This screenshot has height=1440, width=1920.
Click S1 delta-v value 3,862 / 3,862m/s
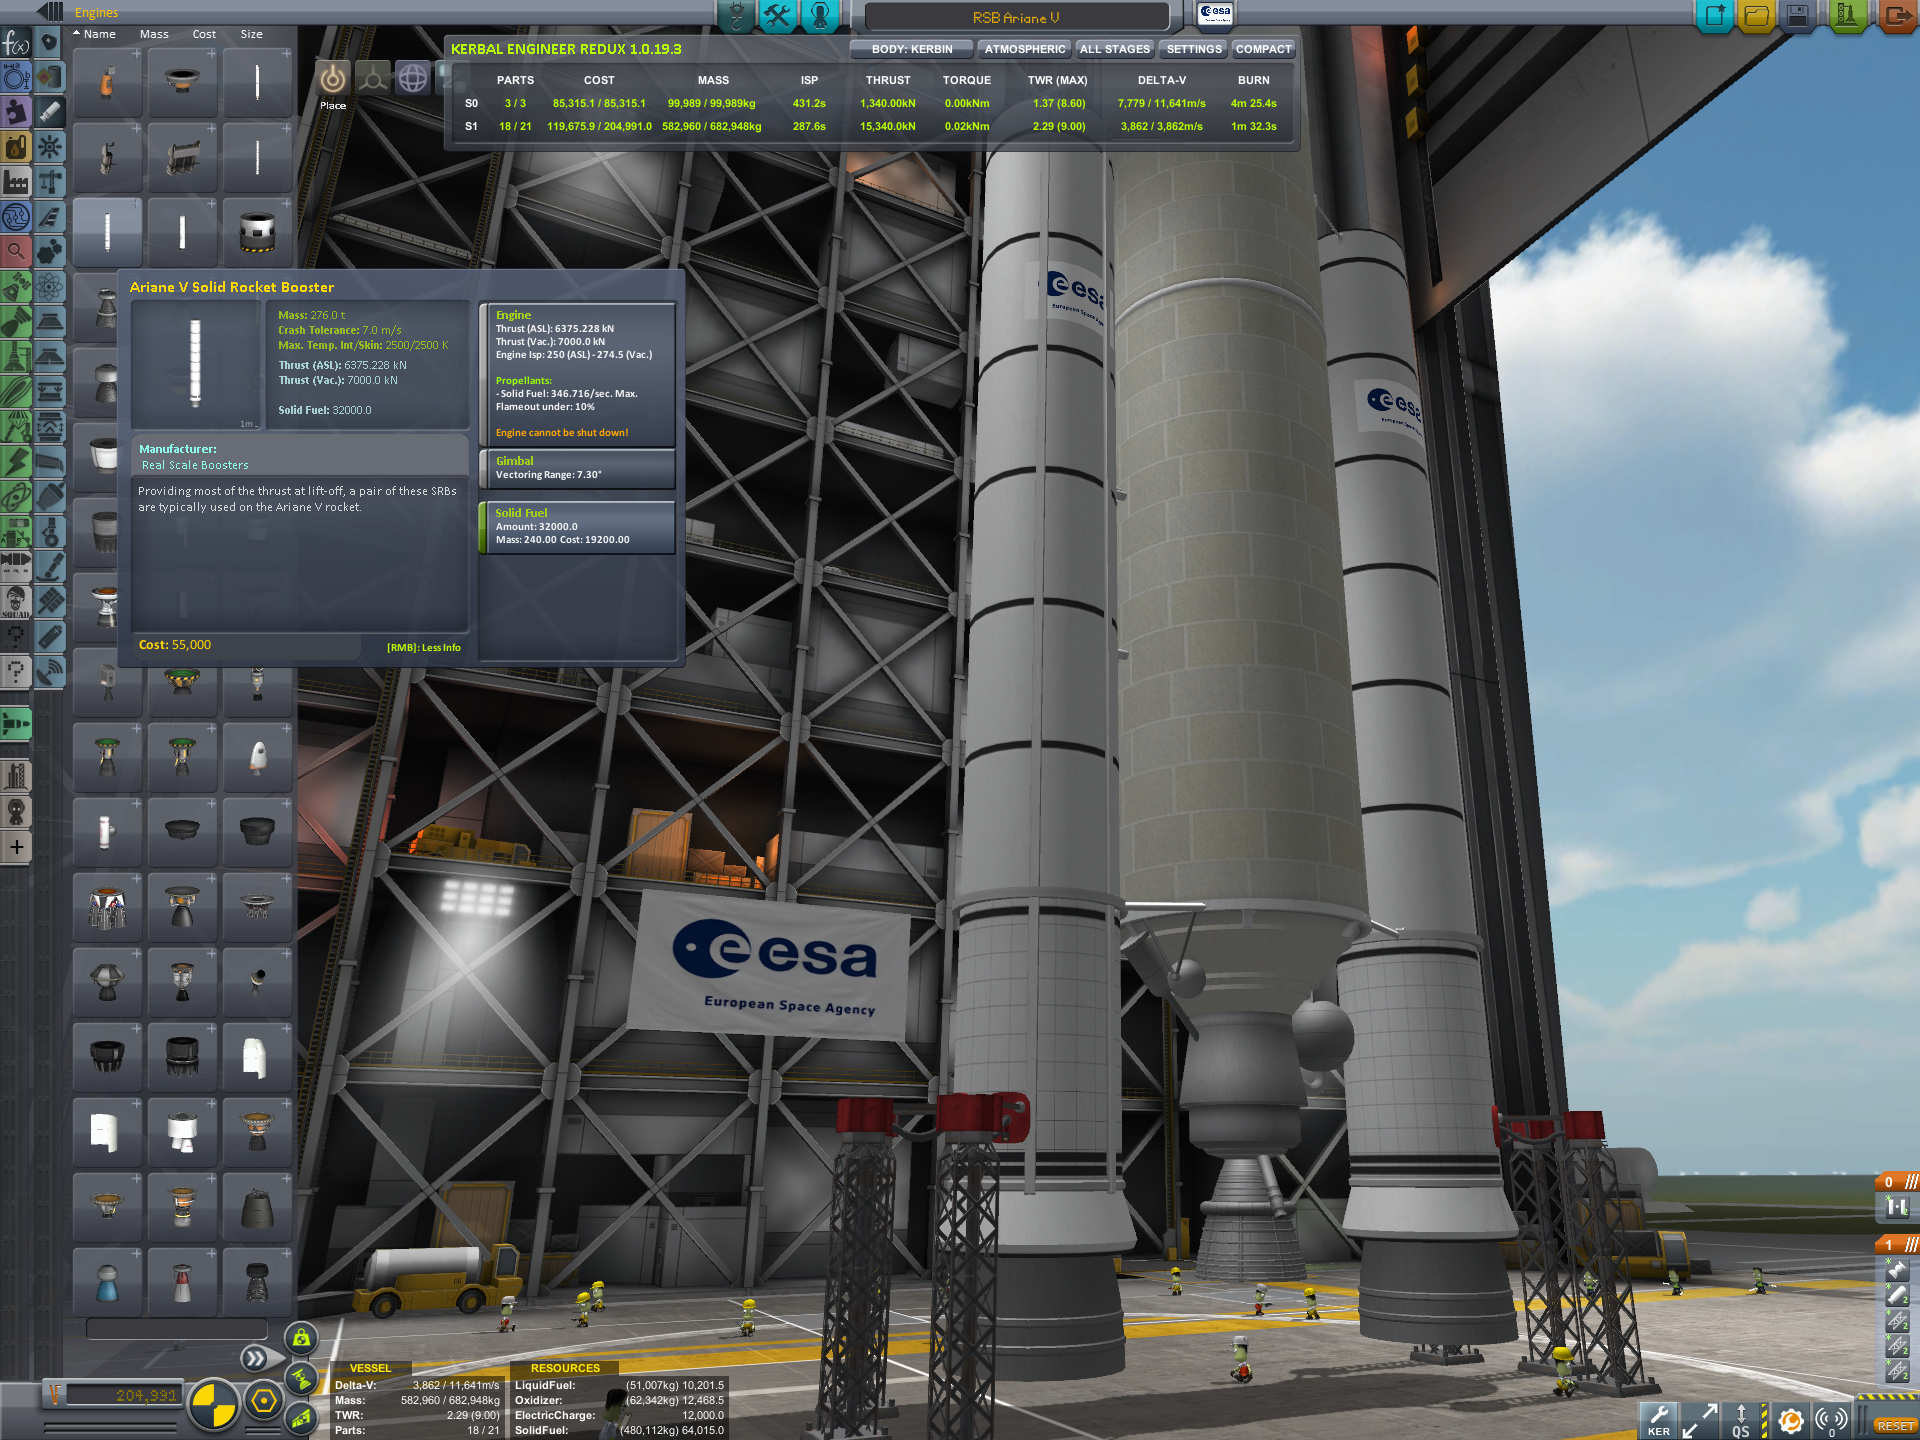[1161, 126]
